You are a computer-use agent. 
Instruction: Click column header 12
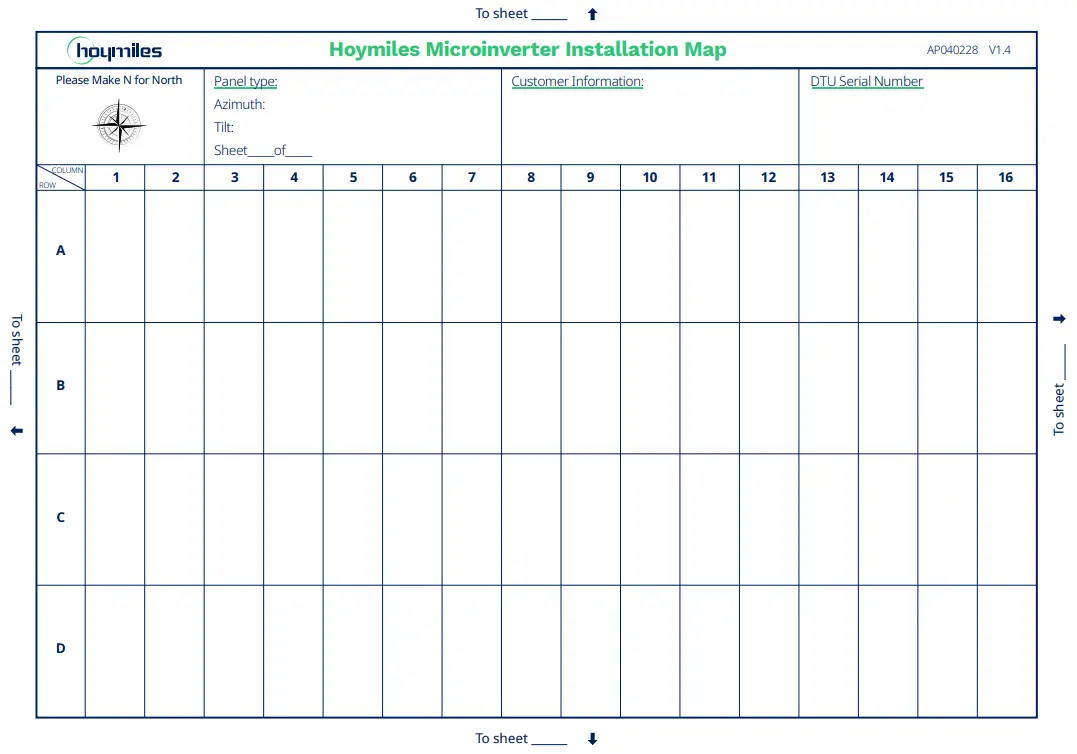pyautogui.click(x=768, y=177)
